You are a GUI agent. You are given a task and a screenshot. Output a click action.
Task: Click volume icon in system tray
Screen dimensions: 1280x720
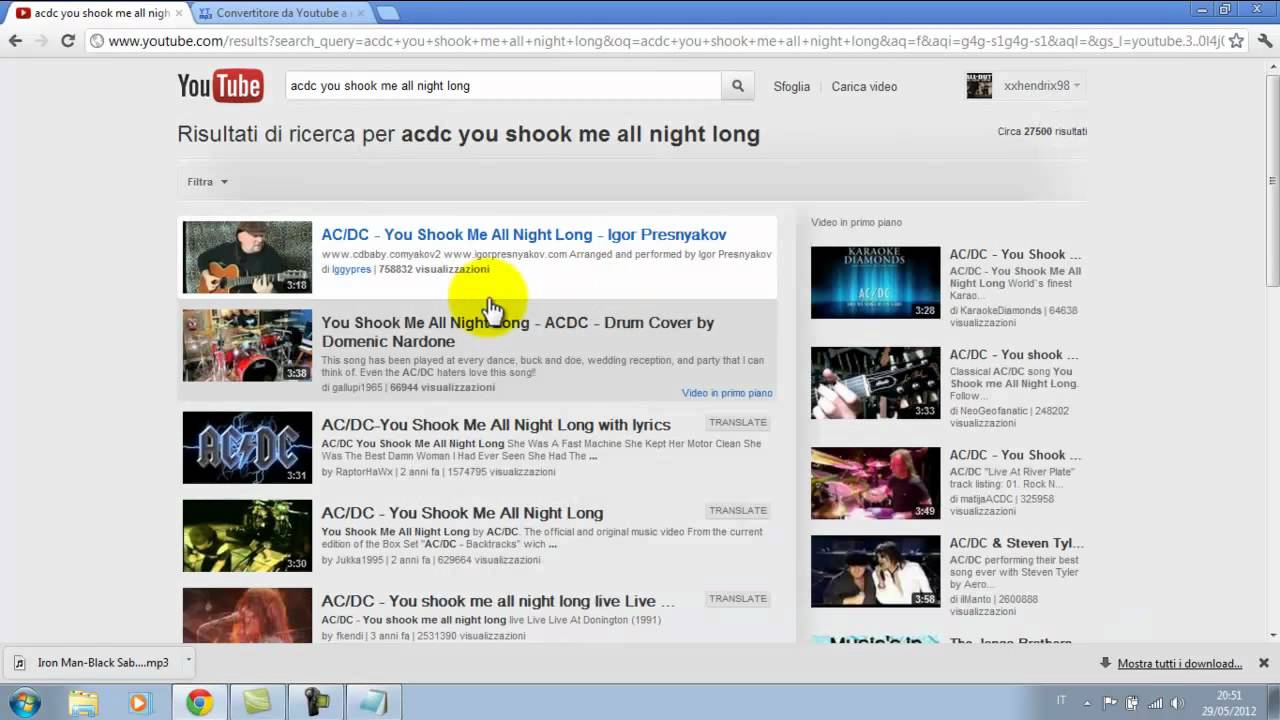1179,702
